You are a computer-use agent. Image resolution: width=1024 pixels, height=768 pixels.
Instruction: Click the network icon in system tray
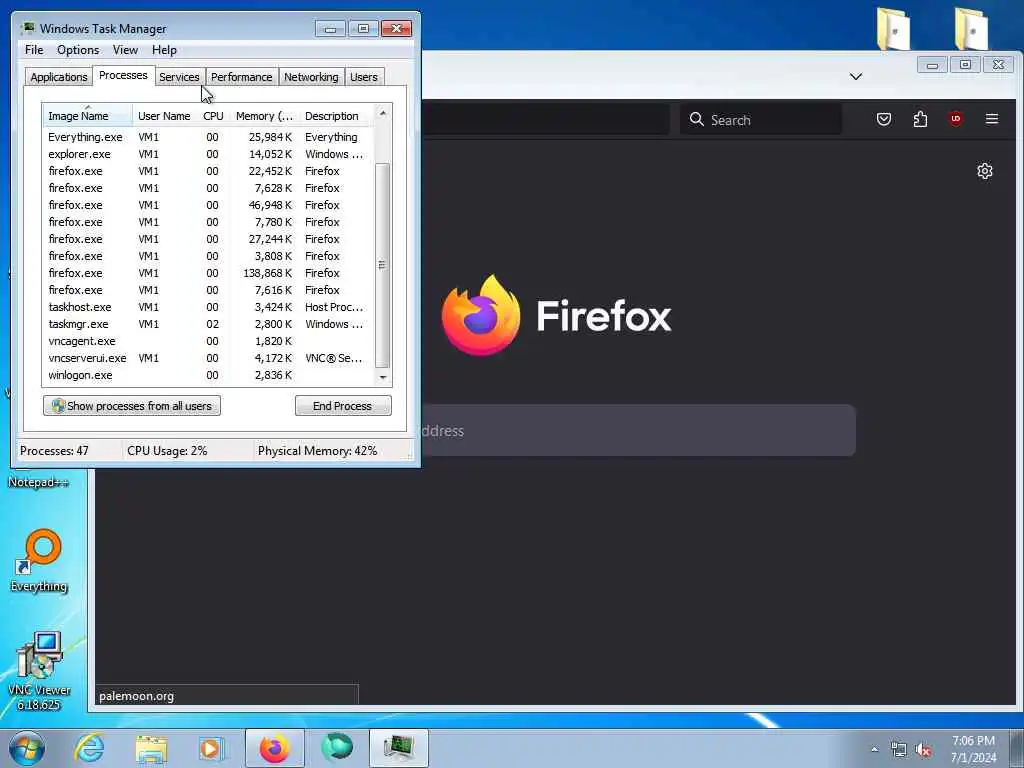tap(899, 750)
